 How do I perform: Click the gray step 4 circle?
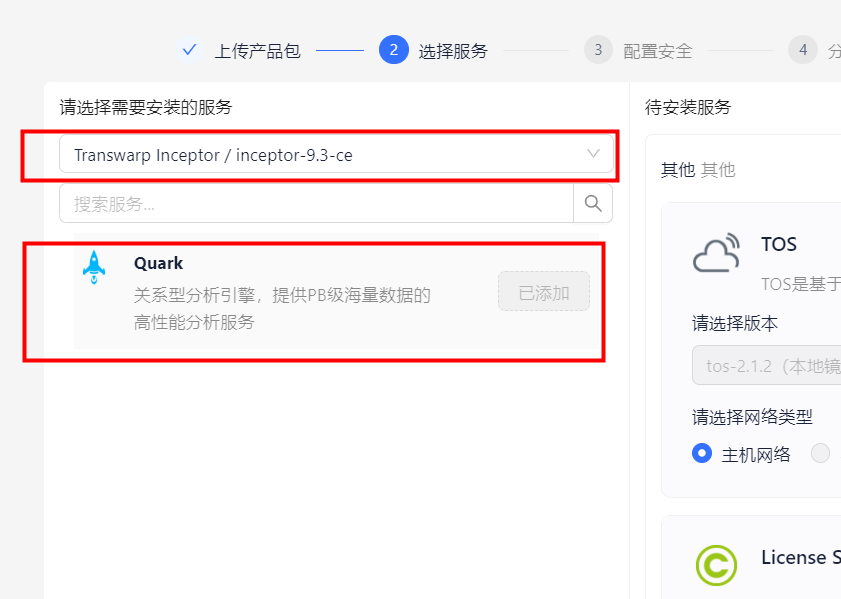802,50
